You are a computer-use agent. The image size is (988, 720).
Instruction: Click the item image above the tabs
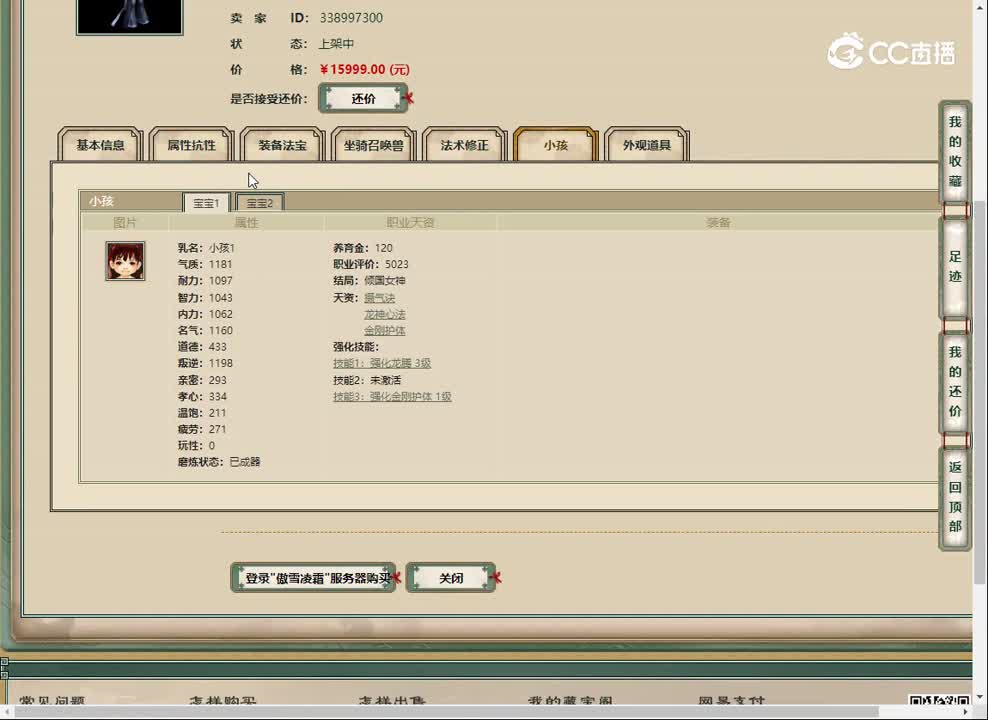pos(129,17)
